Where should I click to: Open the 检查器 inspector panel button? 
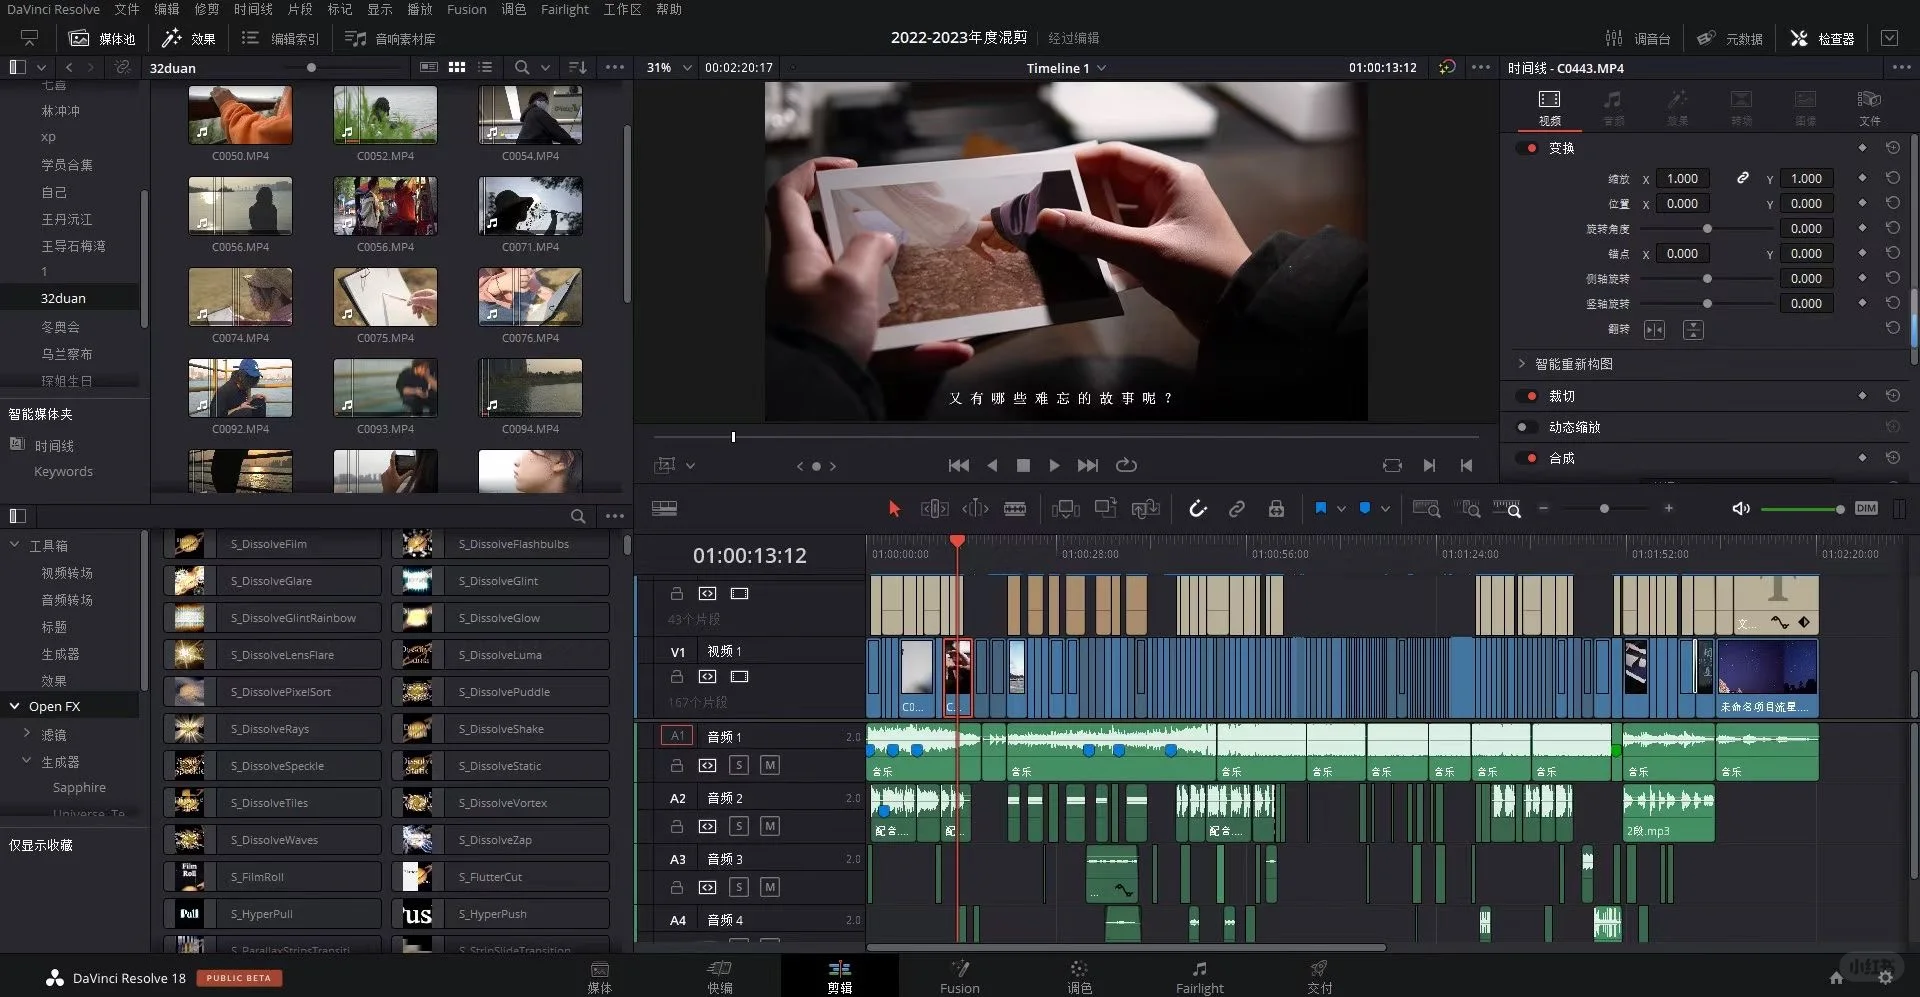1822,38
